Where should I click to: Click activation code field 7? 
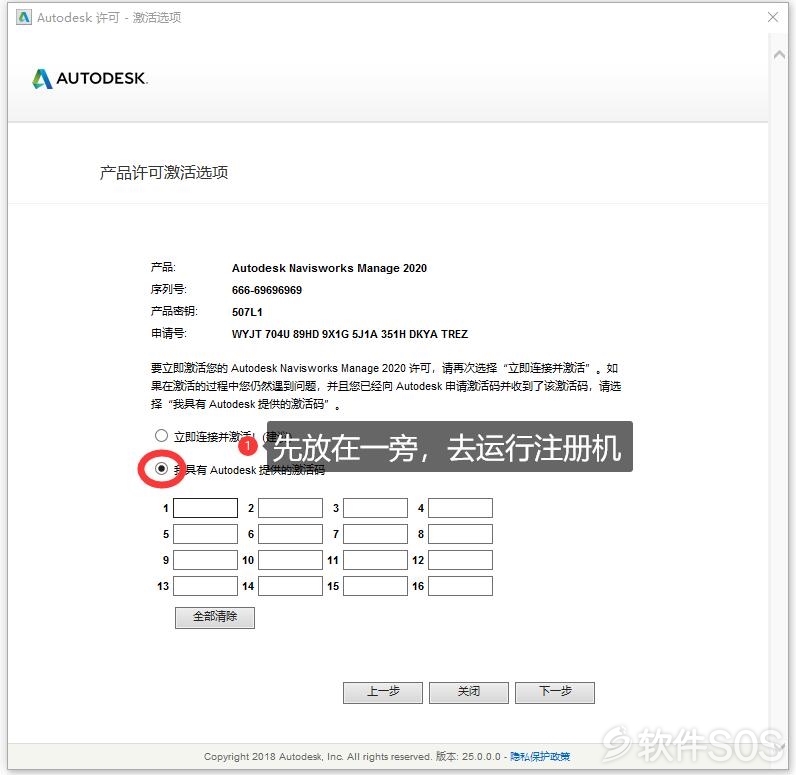[375, 534]
